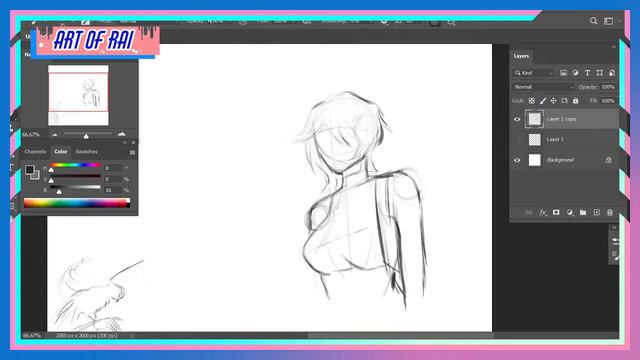Click the foreground color swatch

click(29, 169)
